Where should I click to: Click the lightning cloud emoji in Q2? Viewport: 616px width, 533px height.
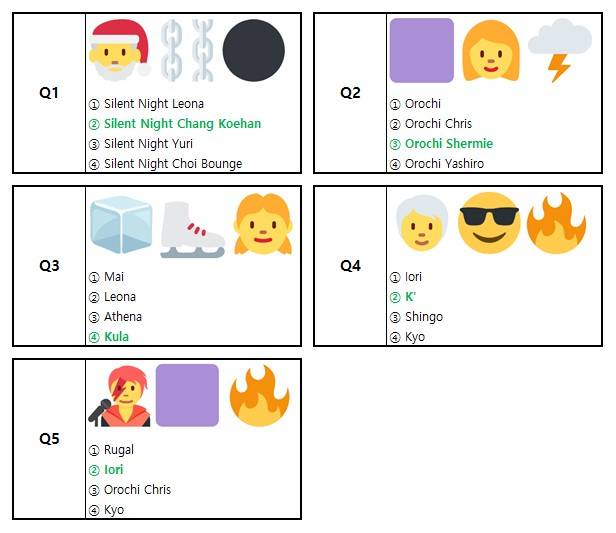(559, 50)
